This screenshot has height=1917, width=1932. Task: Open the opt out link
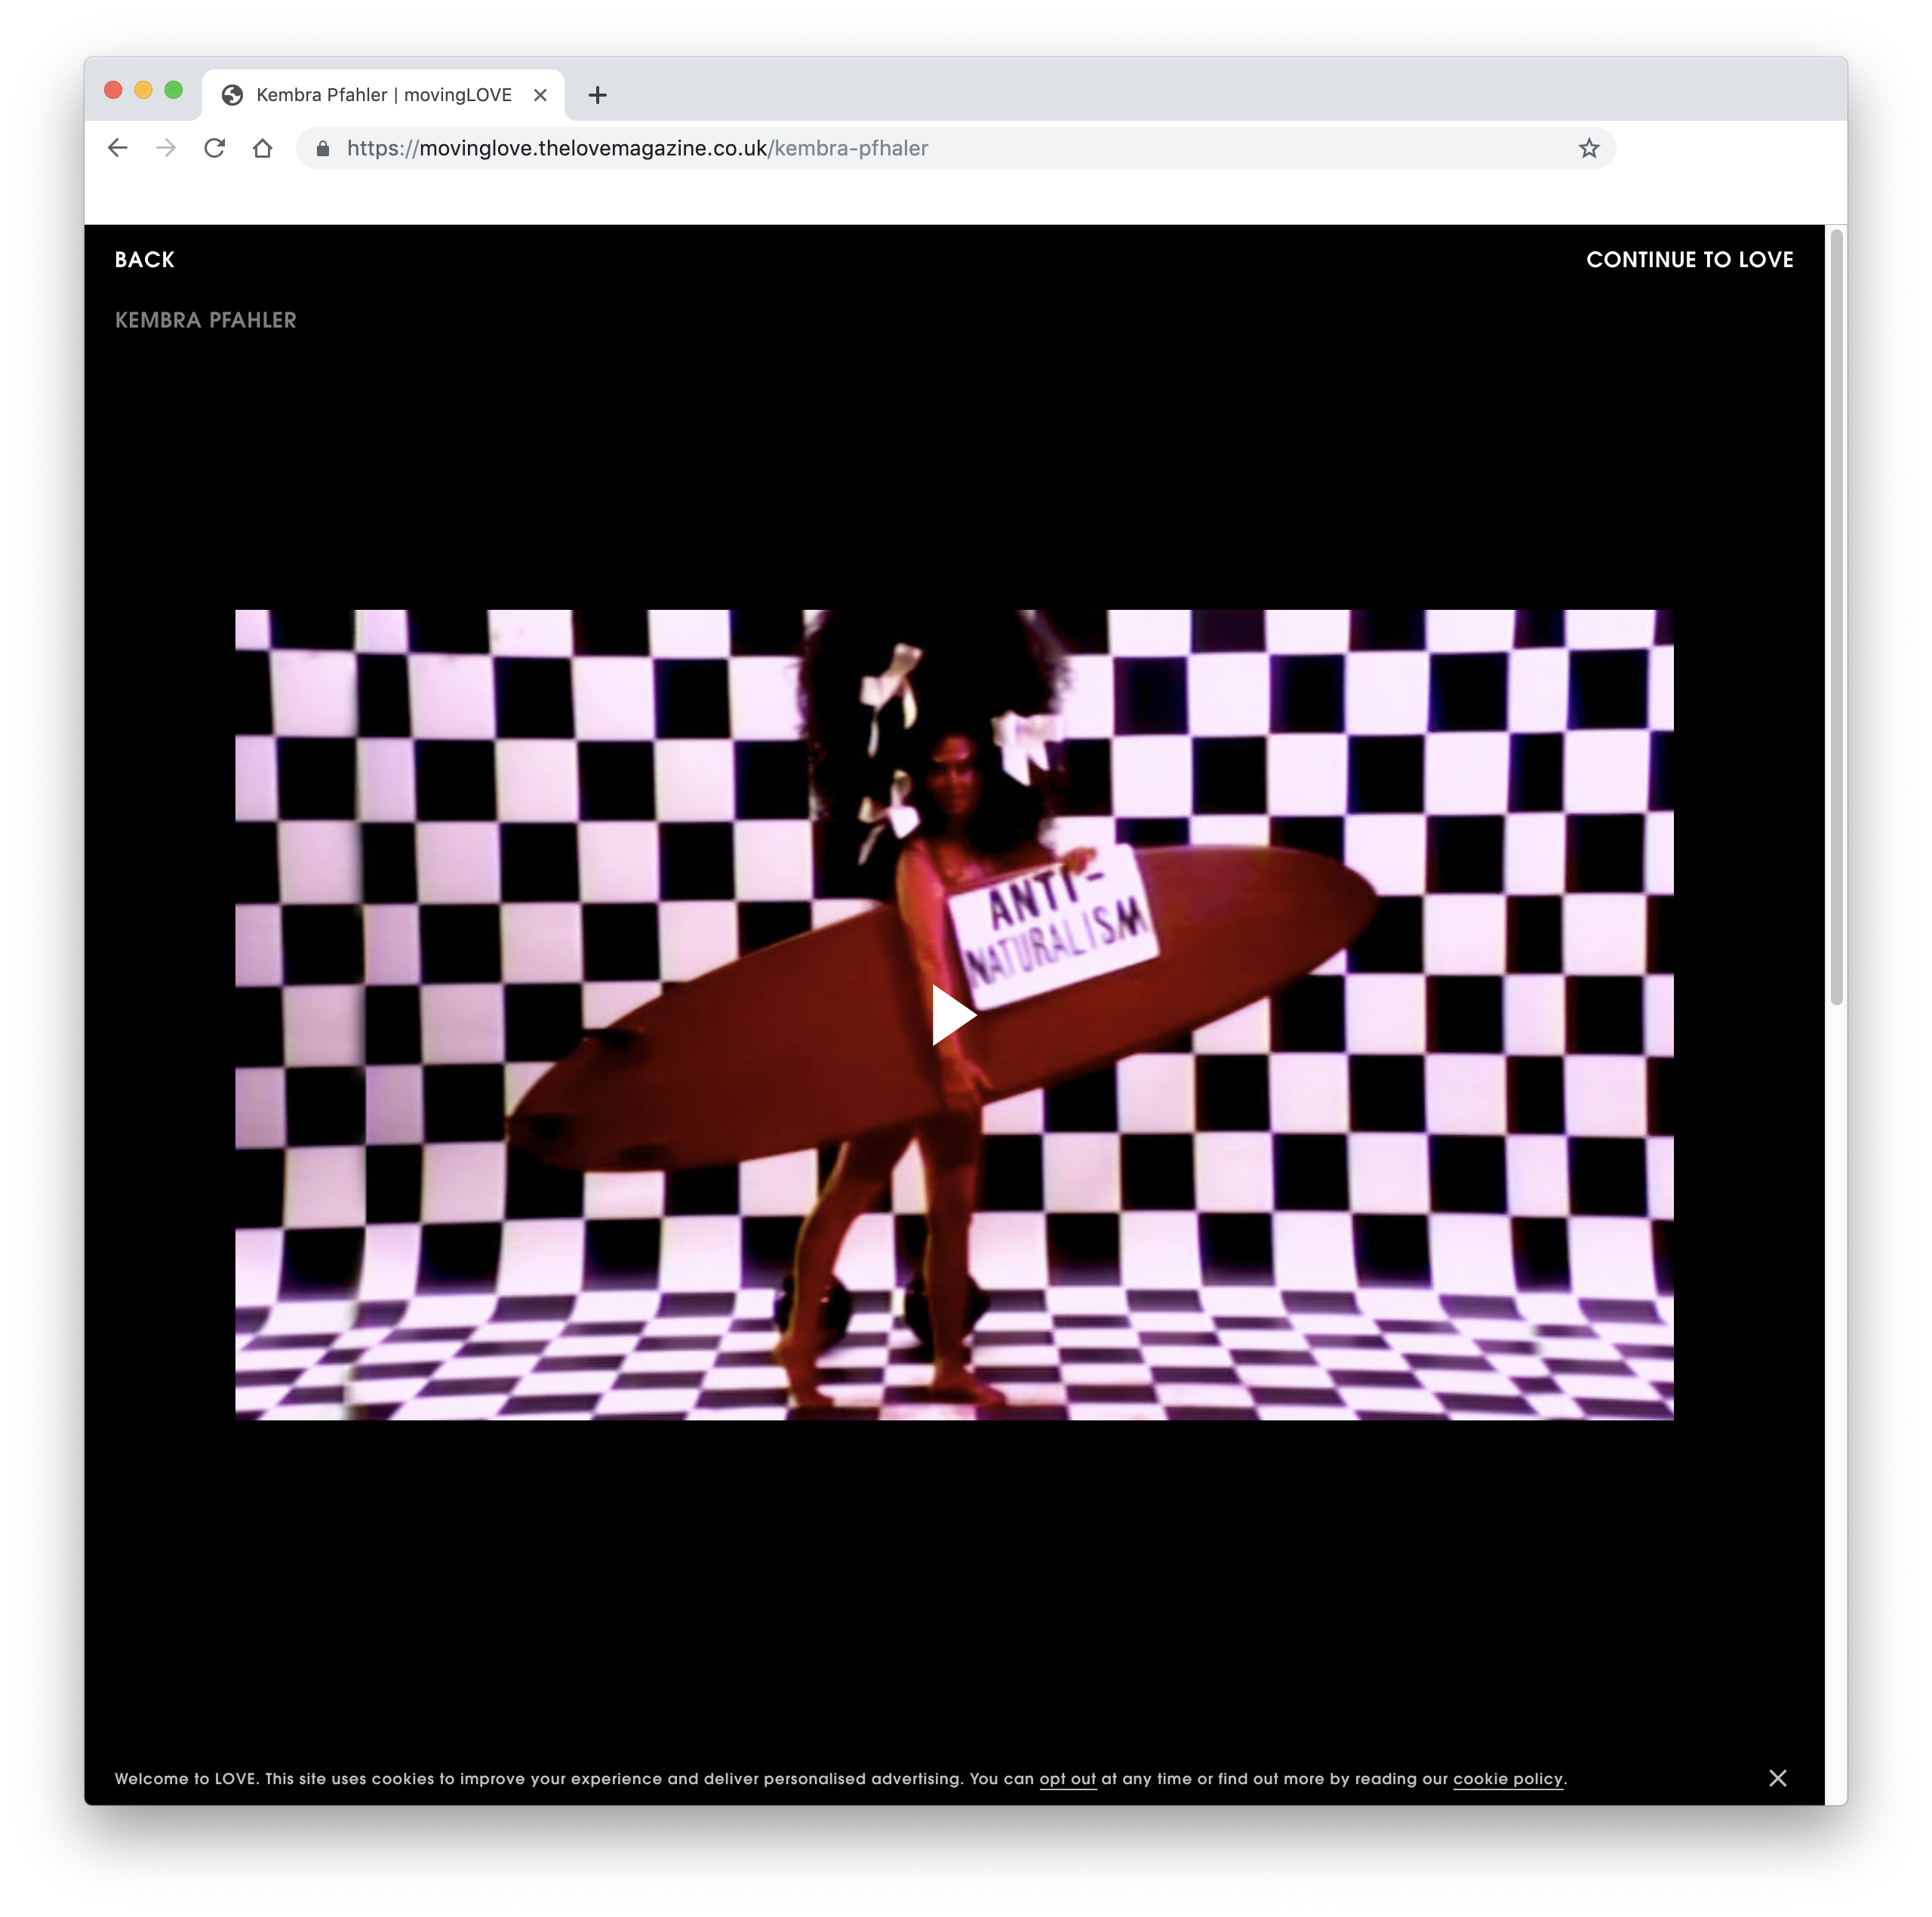(1067, 1778)
